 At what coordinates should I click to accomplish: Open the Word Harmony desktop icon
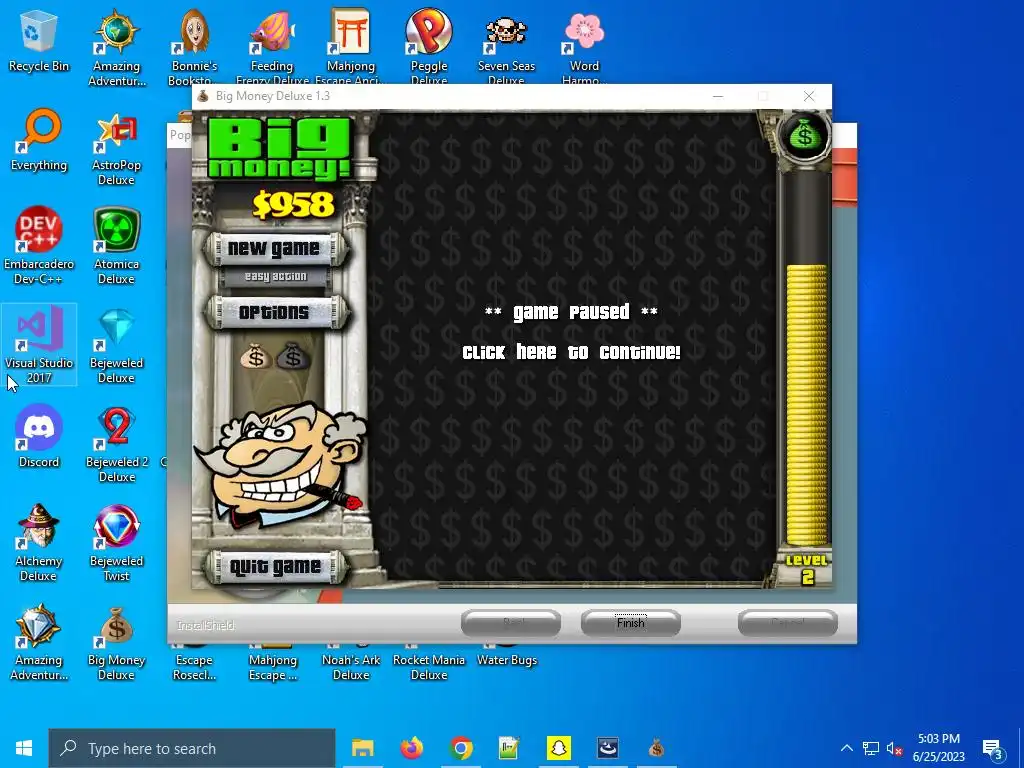click(584, 46)
